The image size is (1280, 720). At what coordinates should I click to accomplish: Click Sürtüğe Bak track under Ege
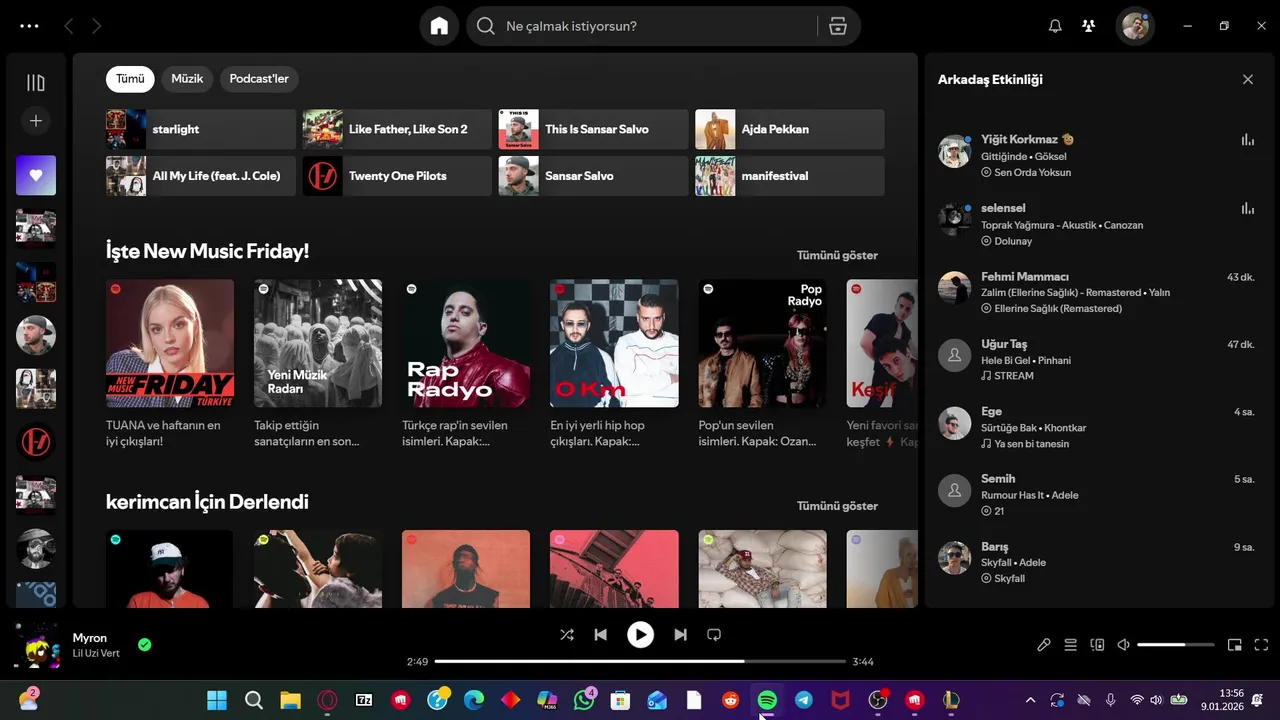click(x=1009, y=428)
